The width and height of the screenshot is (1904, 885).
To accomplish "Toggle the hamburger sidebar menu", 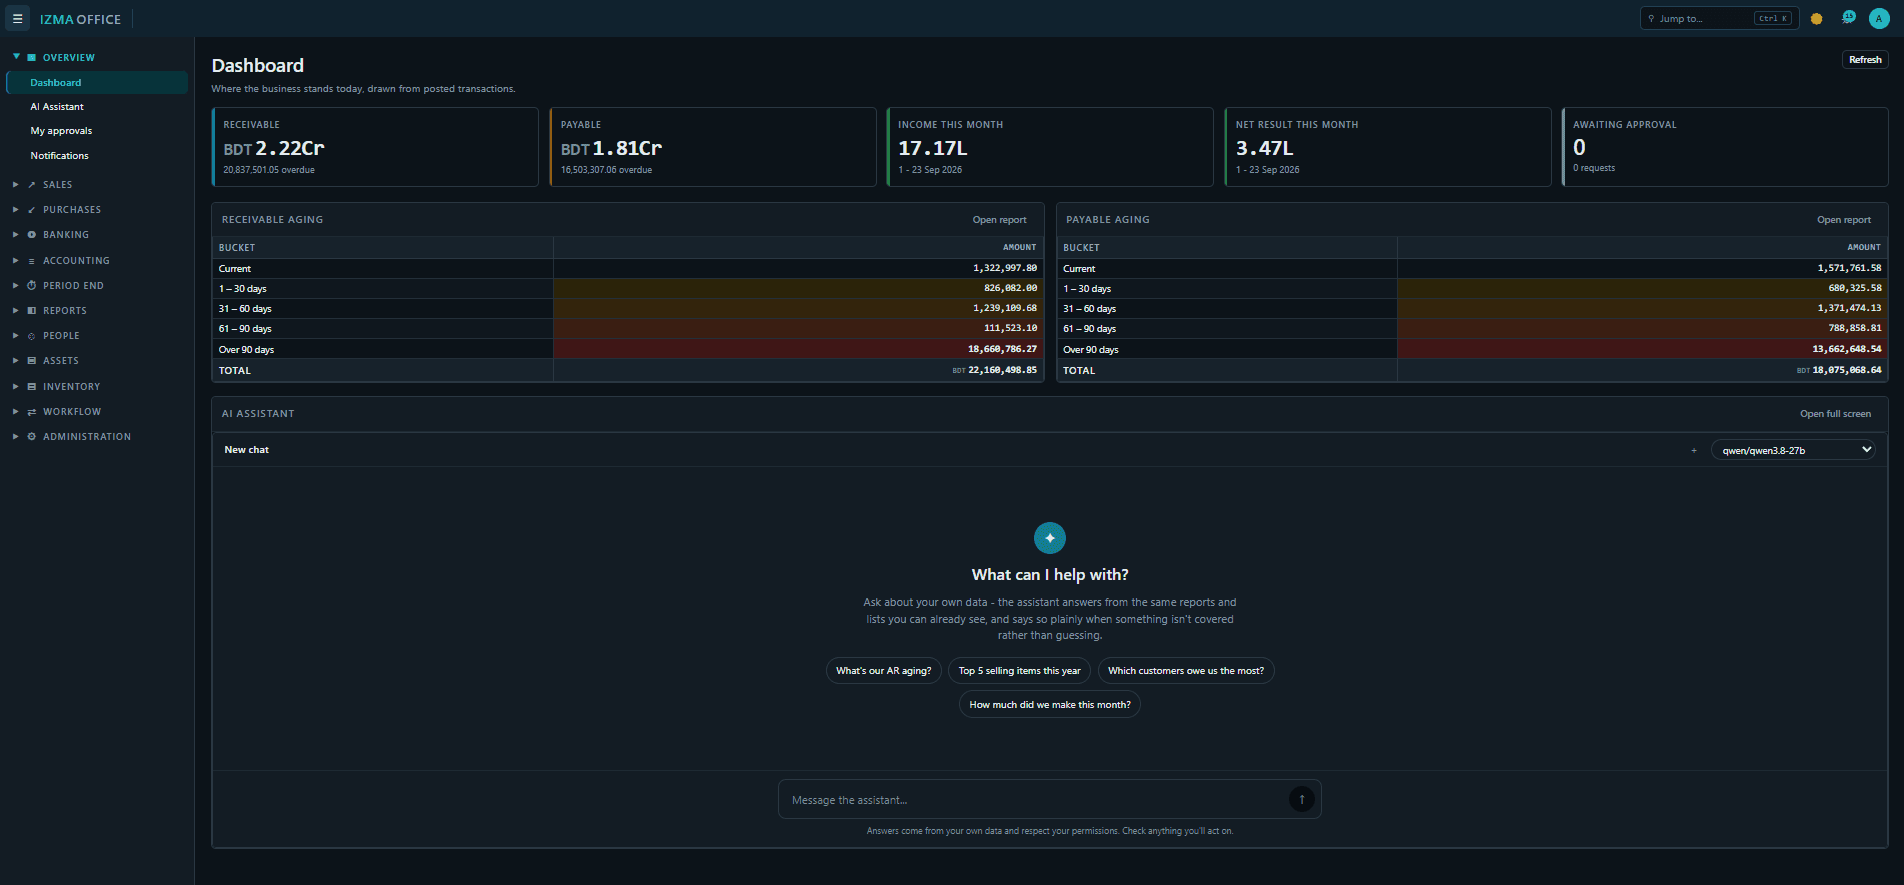I will (17, 18).
